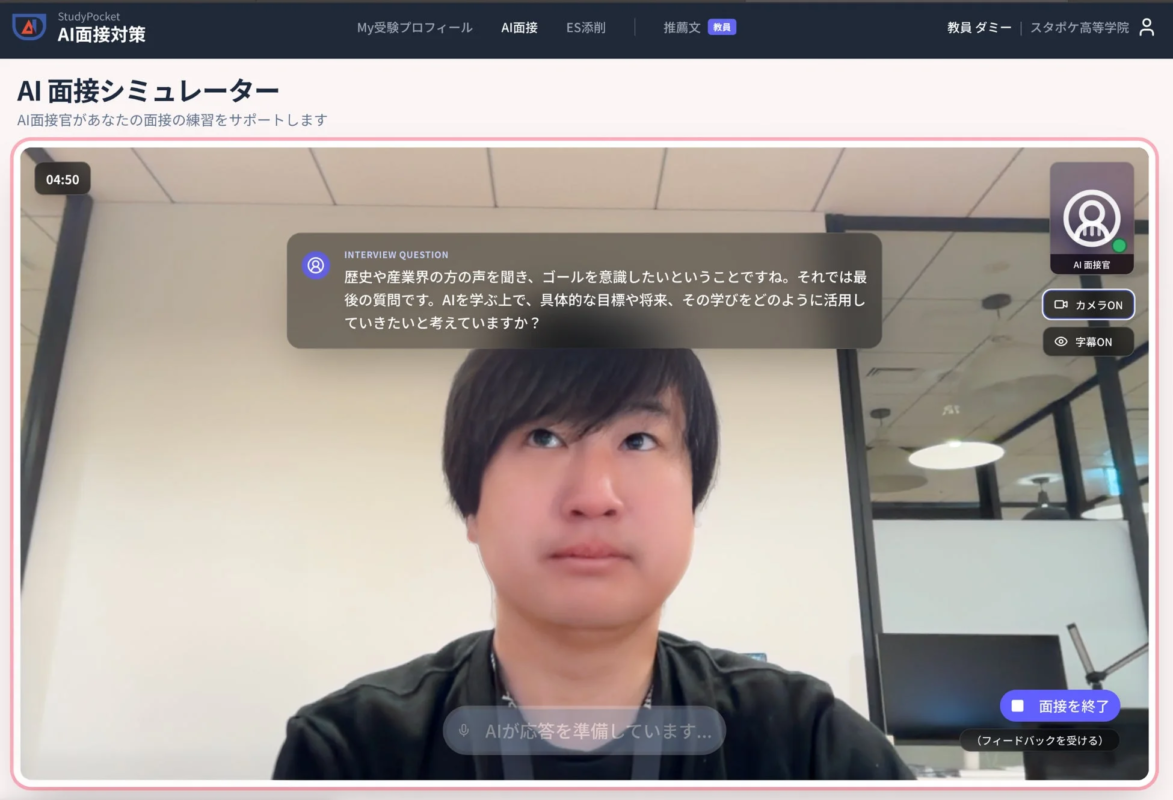This screenshot has height=800, width=1173.
Task: Click the camera icon on カメラON button
Action: tap(1060, 305)
